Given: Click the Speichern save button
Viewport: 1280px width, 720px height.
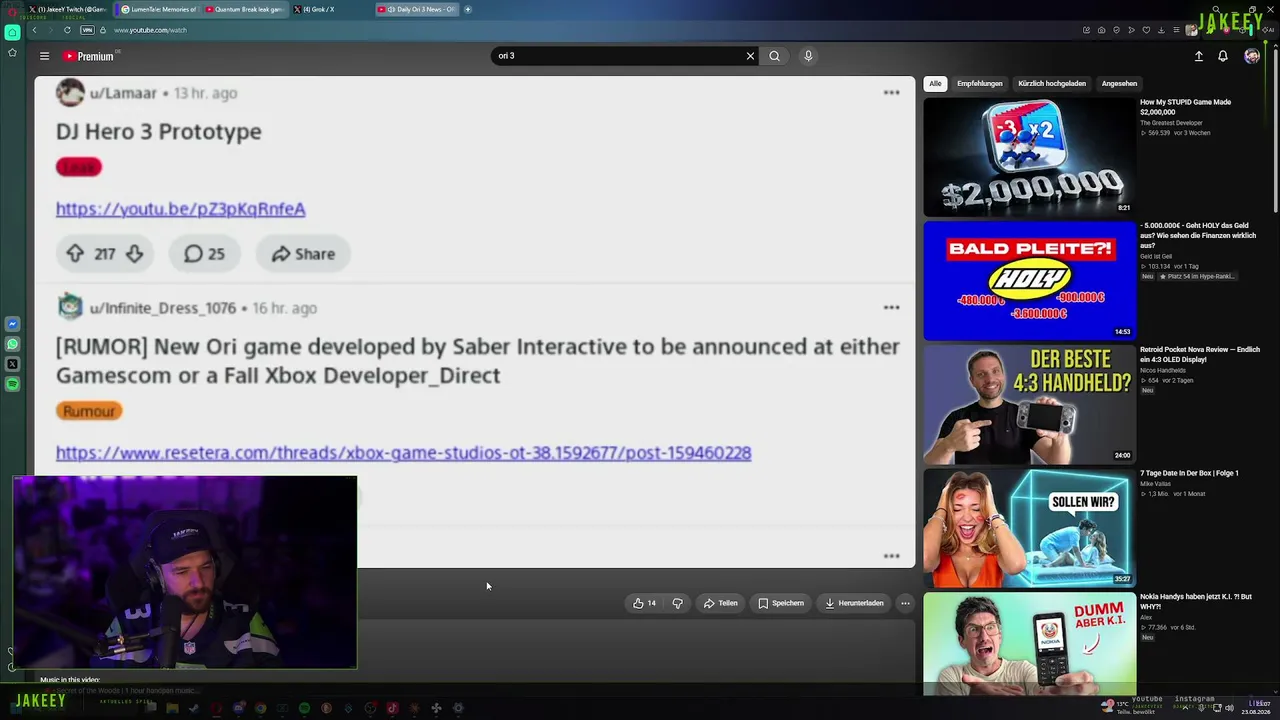Looking at the screenshot, I should (780, 603).
